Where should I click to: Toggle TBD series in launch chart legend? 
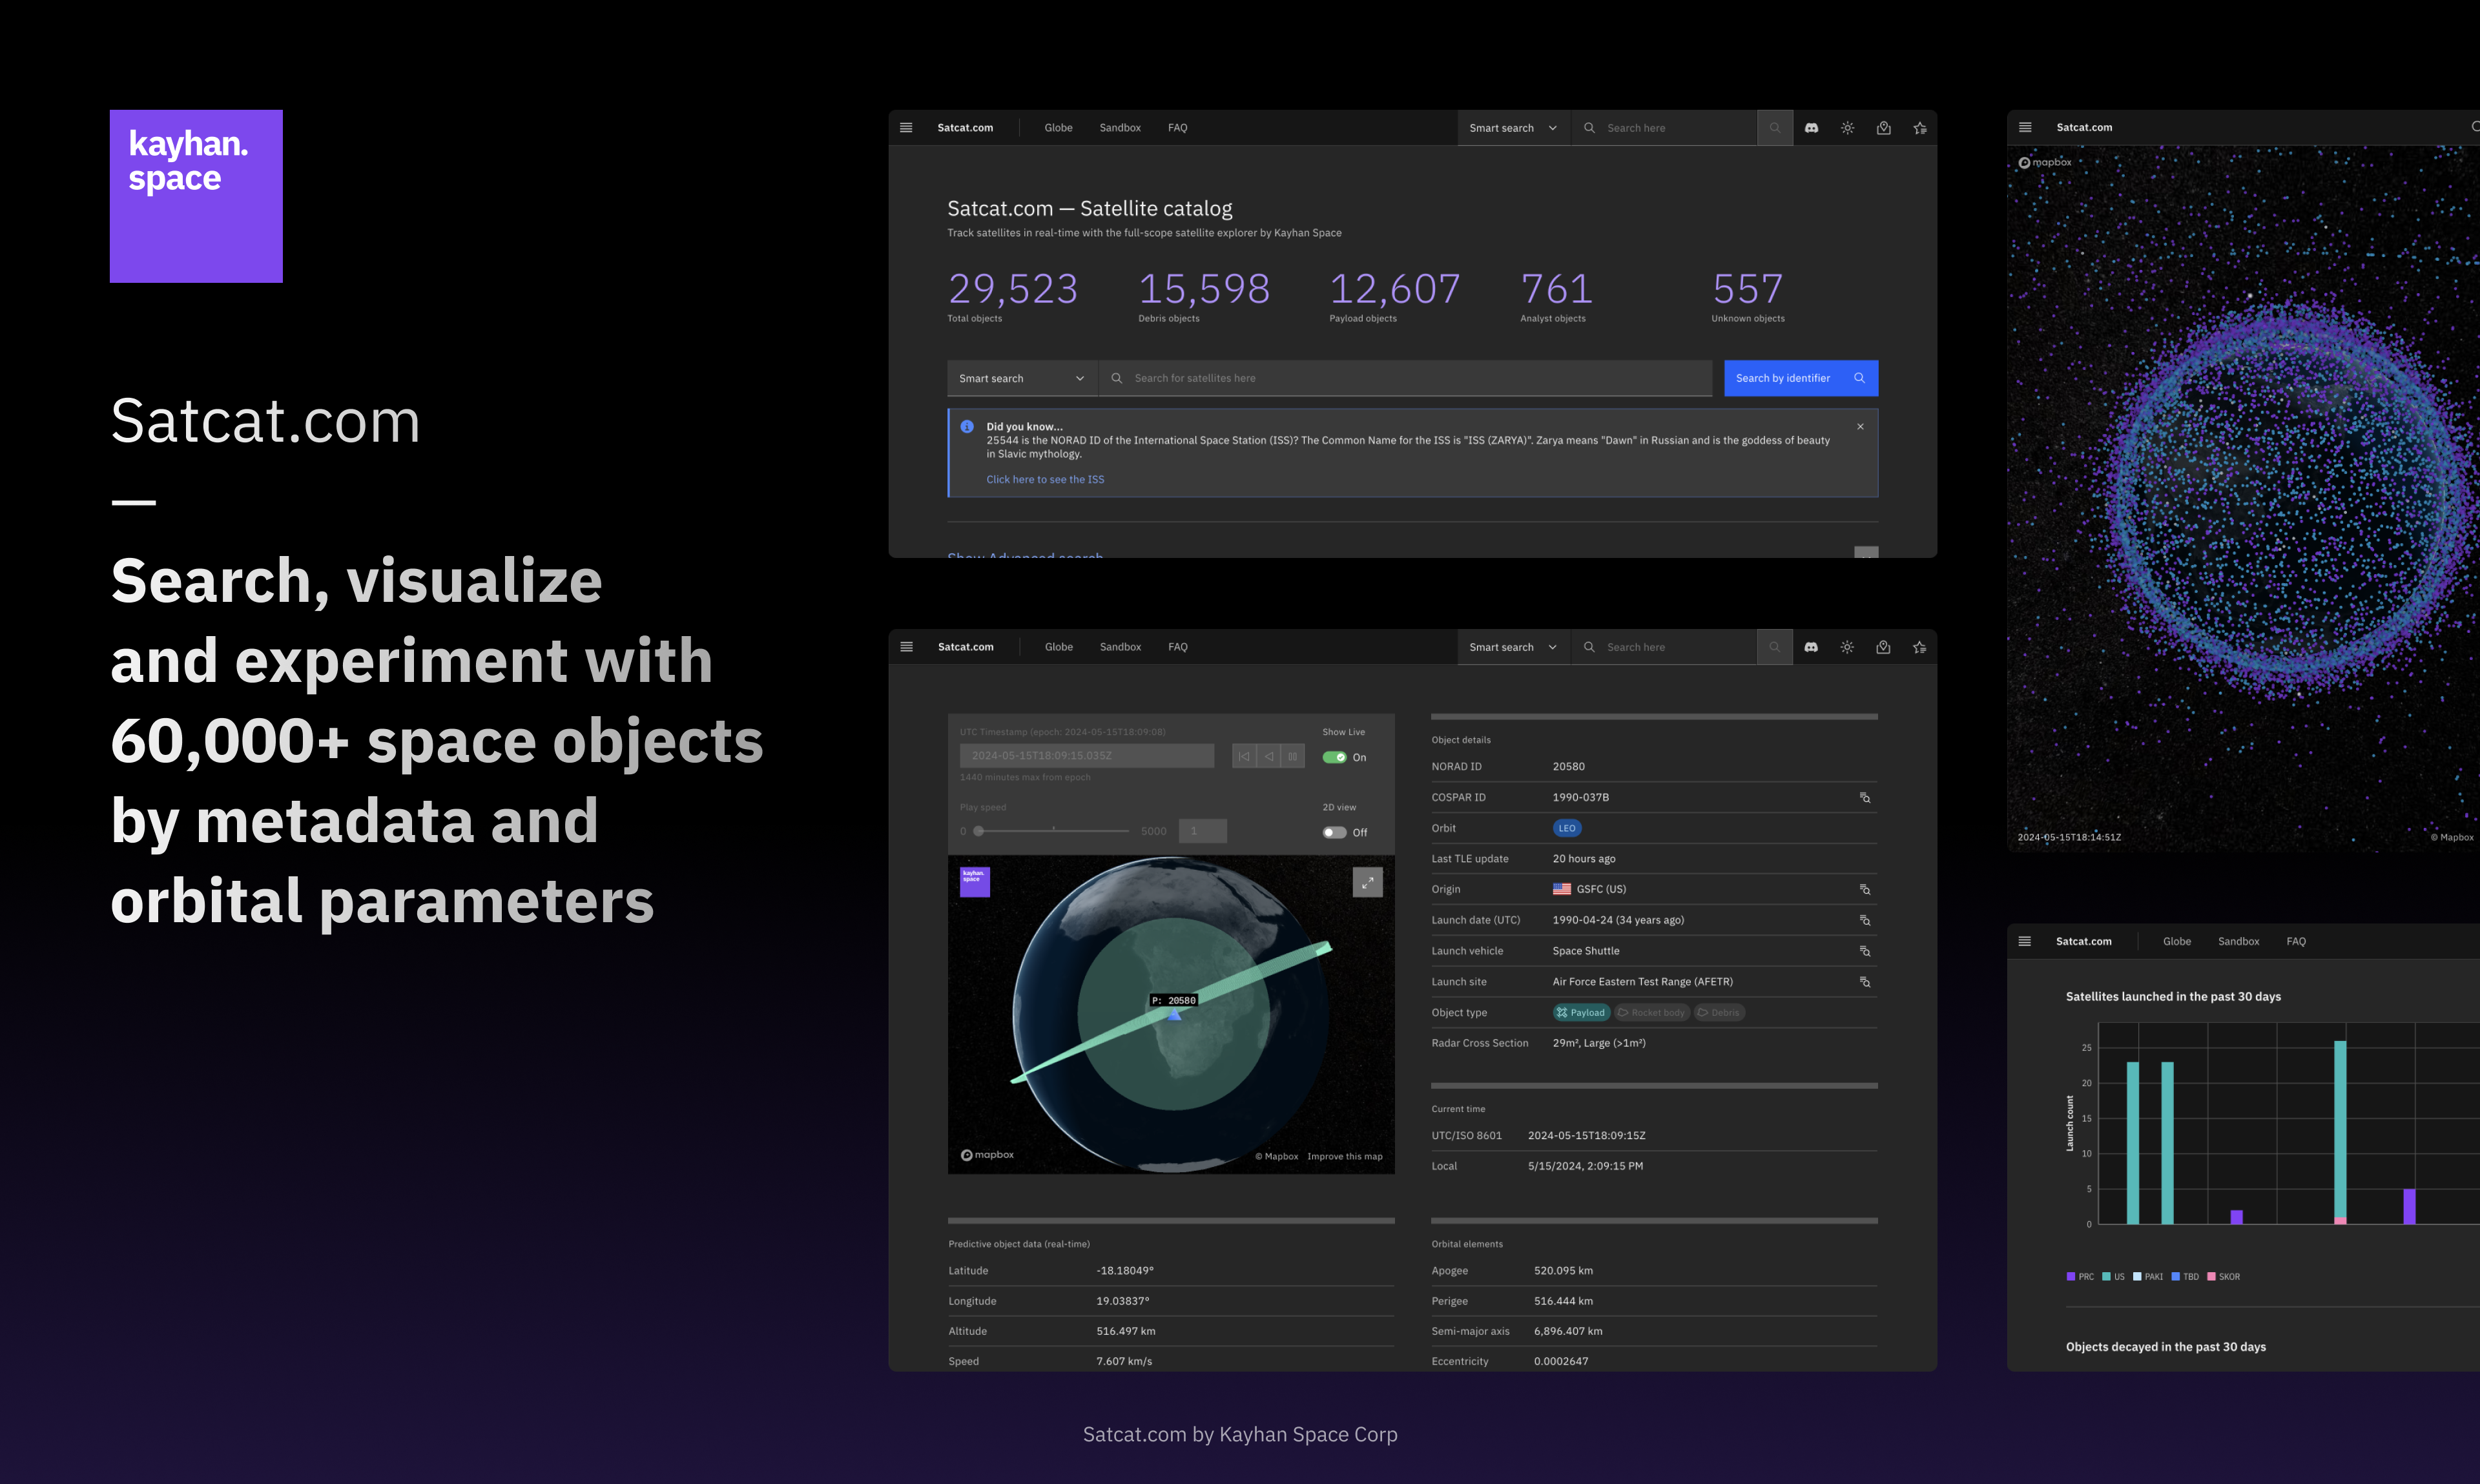(2185, 1277)
